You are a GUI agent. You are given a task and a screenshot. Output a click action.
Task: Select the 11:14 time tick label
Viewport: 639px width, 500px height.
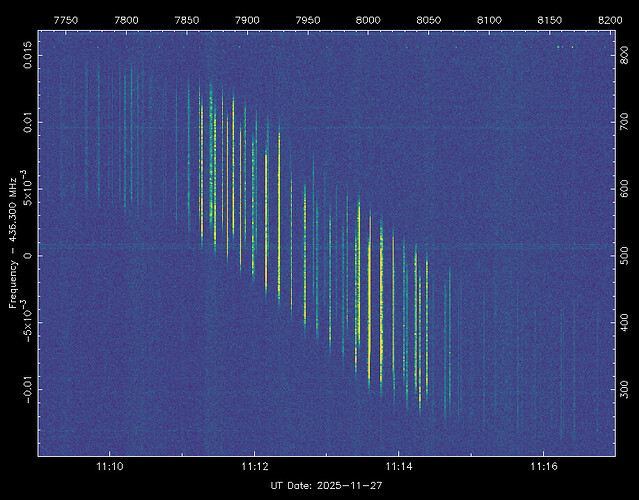point(399,467)
